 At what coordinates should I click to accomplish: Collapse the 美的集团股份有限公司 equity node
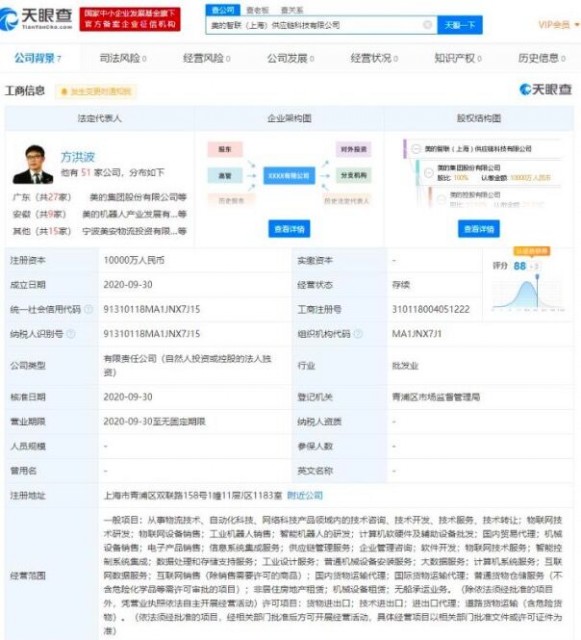428,173
